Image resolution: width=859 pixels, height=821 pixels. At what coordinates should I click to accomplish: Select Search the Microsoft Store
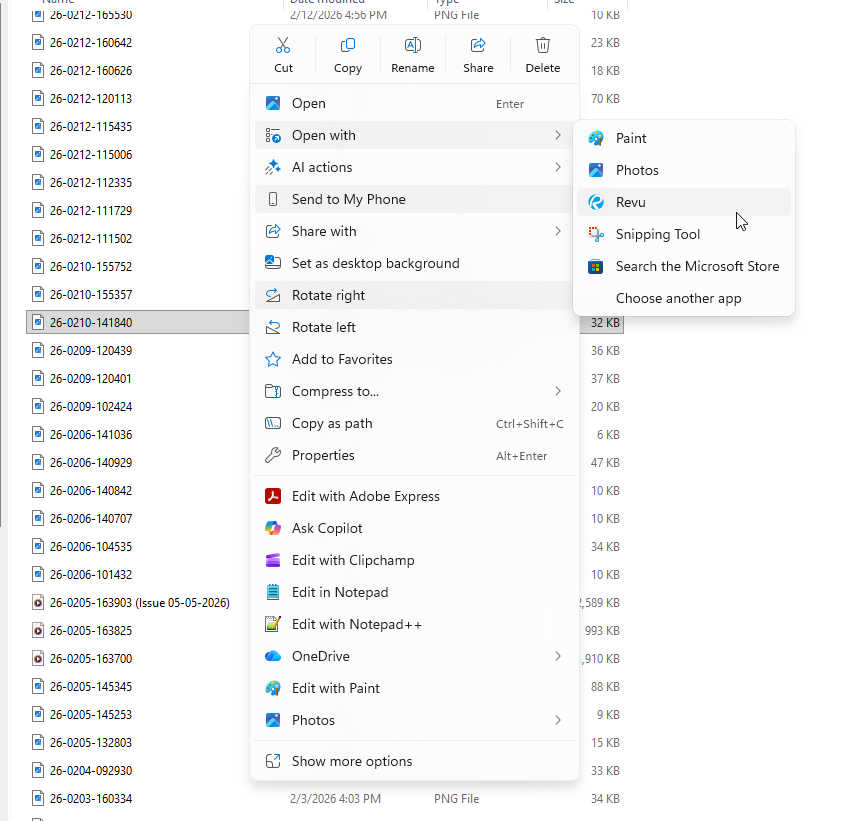pos(684,266)
